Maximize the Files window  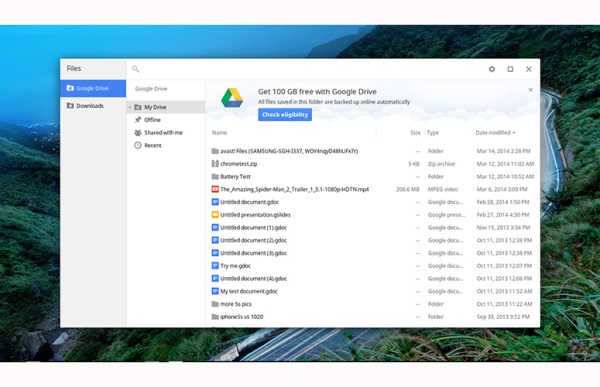tap(510, 69)
